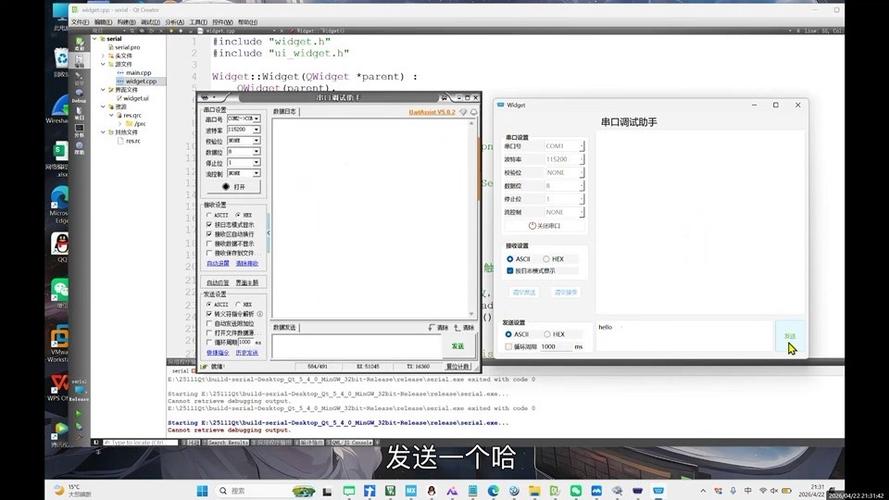The height and width of the screenshot is (500, 889).
Task: Open 构建(B) menu in Qt Creator
Action: 126,22
